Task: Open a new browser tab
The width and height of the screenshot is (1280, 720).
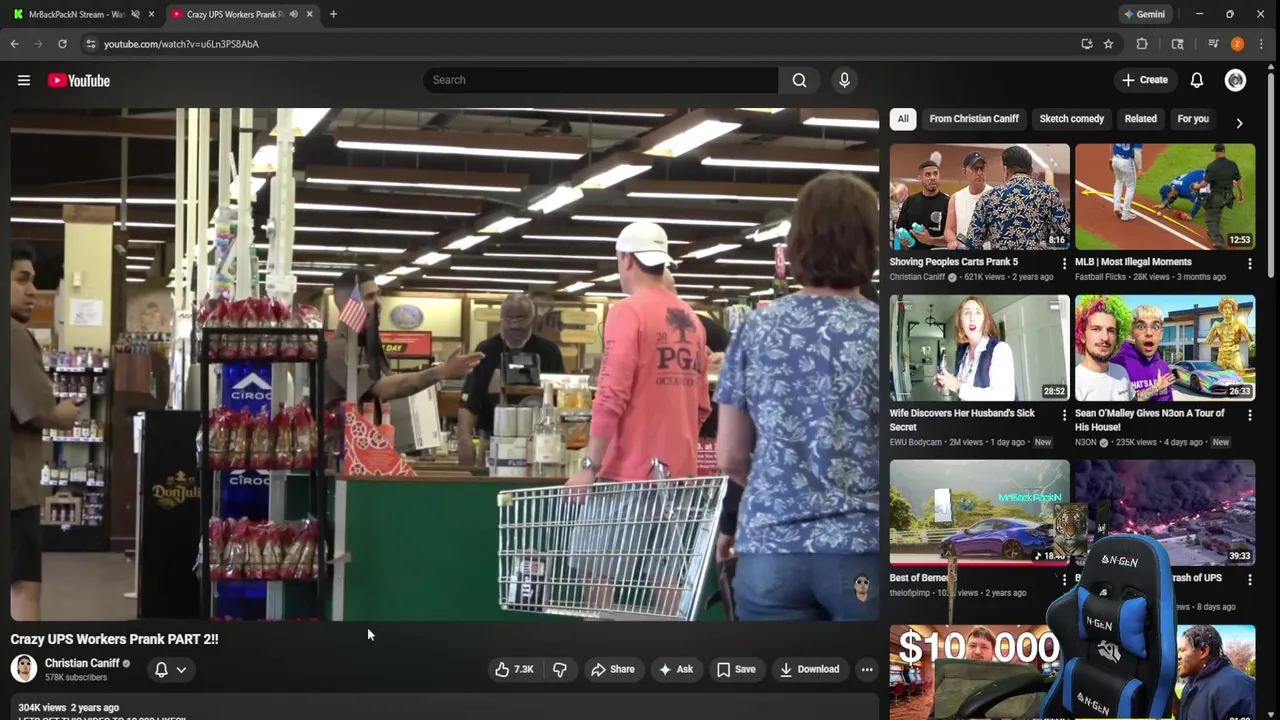Action: 333,14
